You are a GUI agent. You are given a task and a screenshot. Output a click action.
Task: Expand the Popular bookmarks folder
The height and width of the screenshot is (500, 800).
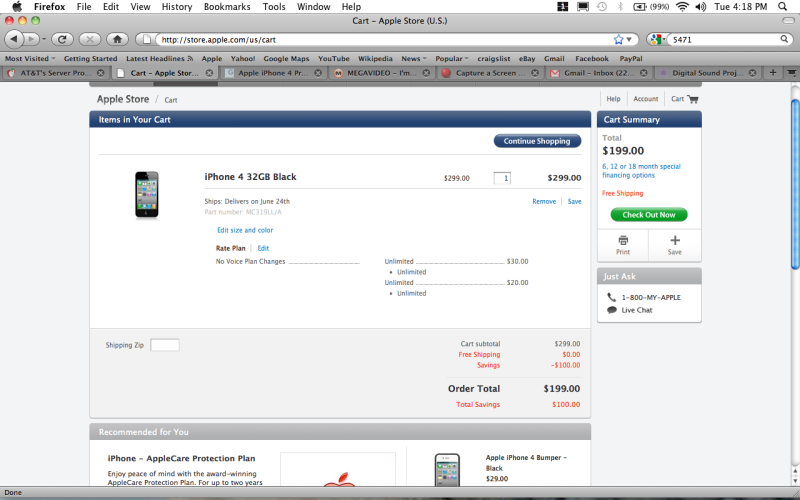[x=452, y=59]
